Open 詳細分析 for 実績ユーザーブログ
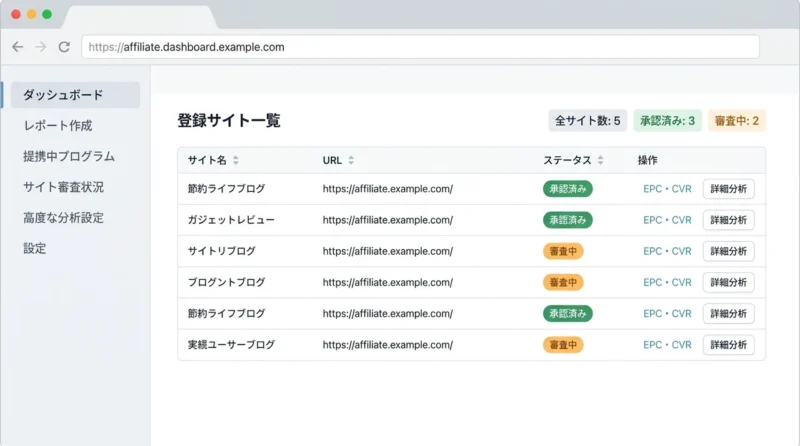This screenshot has width=800, height=446. coord(729,345)
